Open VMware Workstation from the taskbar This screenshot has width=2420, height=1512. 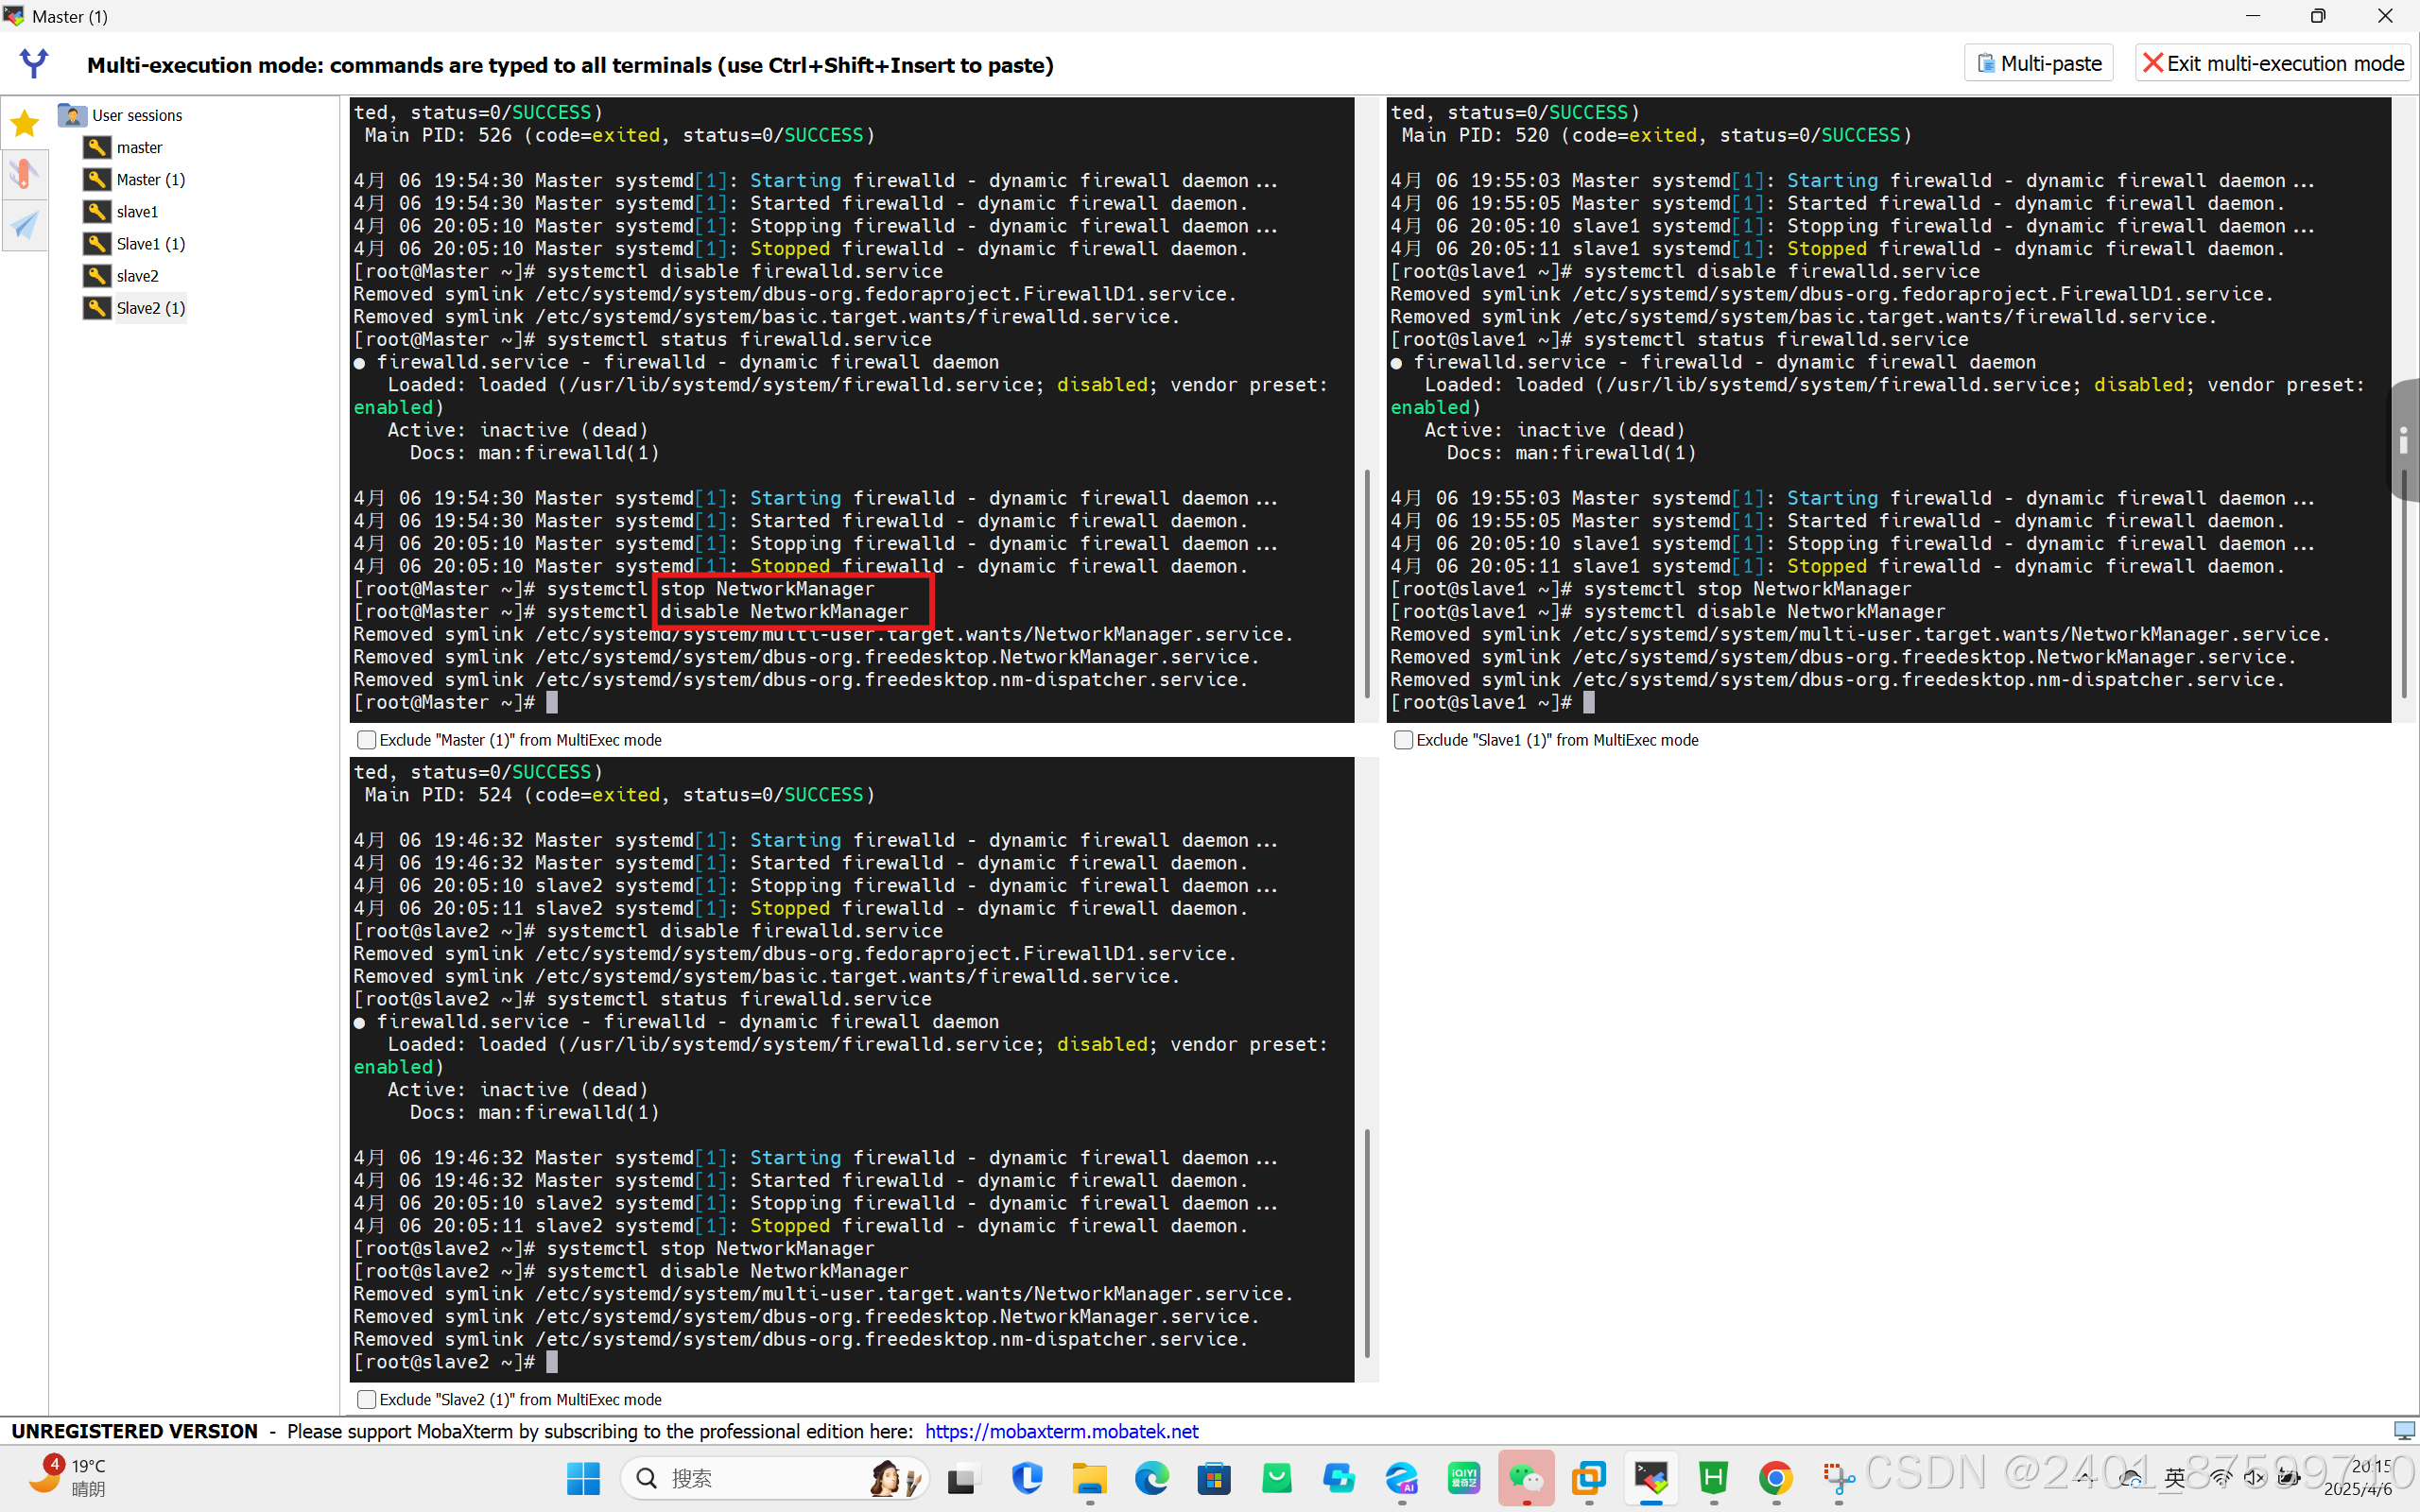pyautogui.click(x=1589, y=1478)
